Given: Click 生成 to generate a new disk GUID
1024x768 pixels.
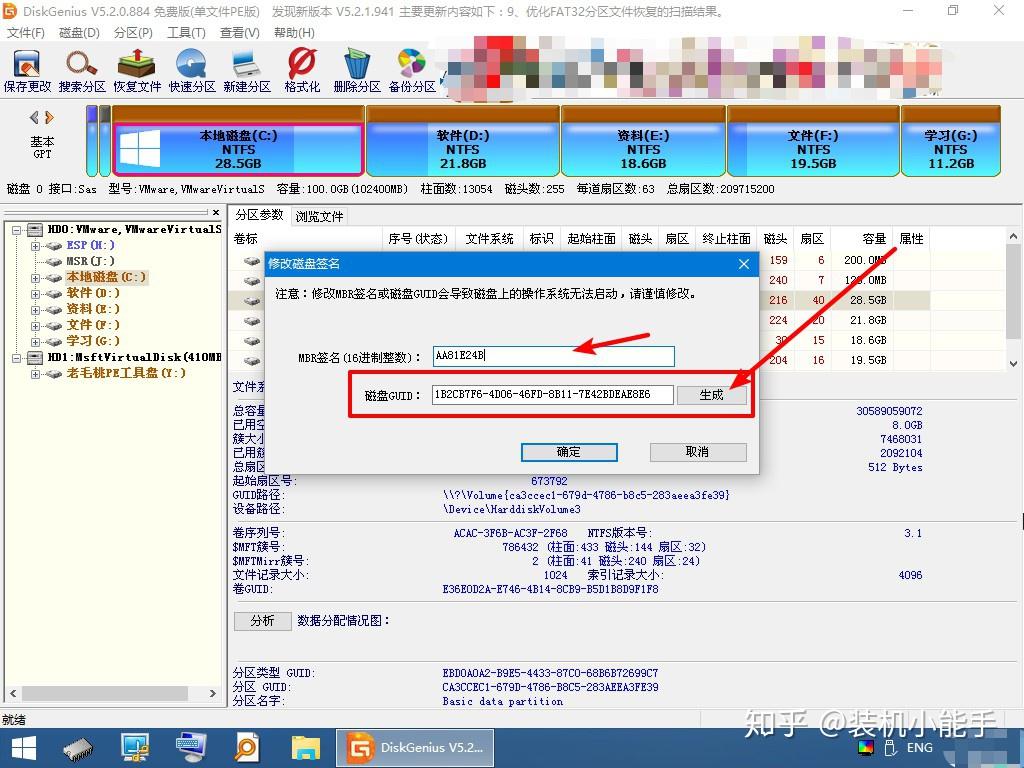Looking at the screenshot, I should point(713,394).
